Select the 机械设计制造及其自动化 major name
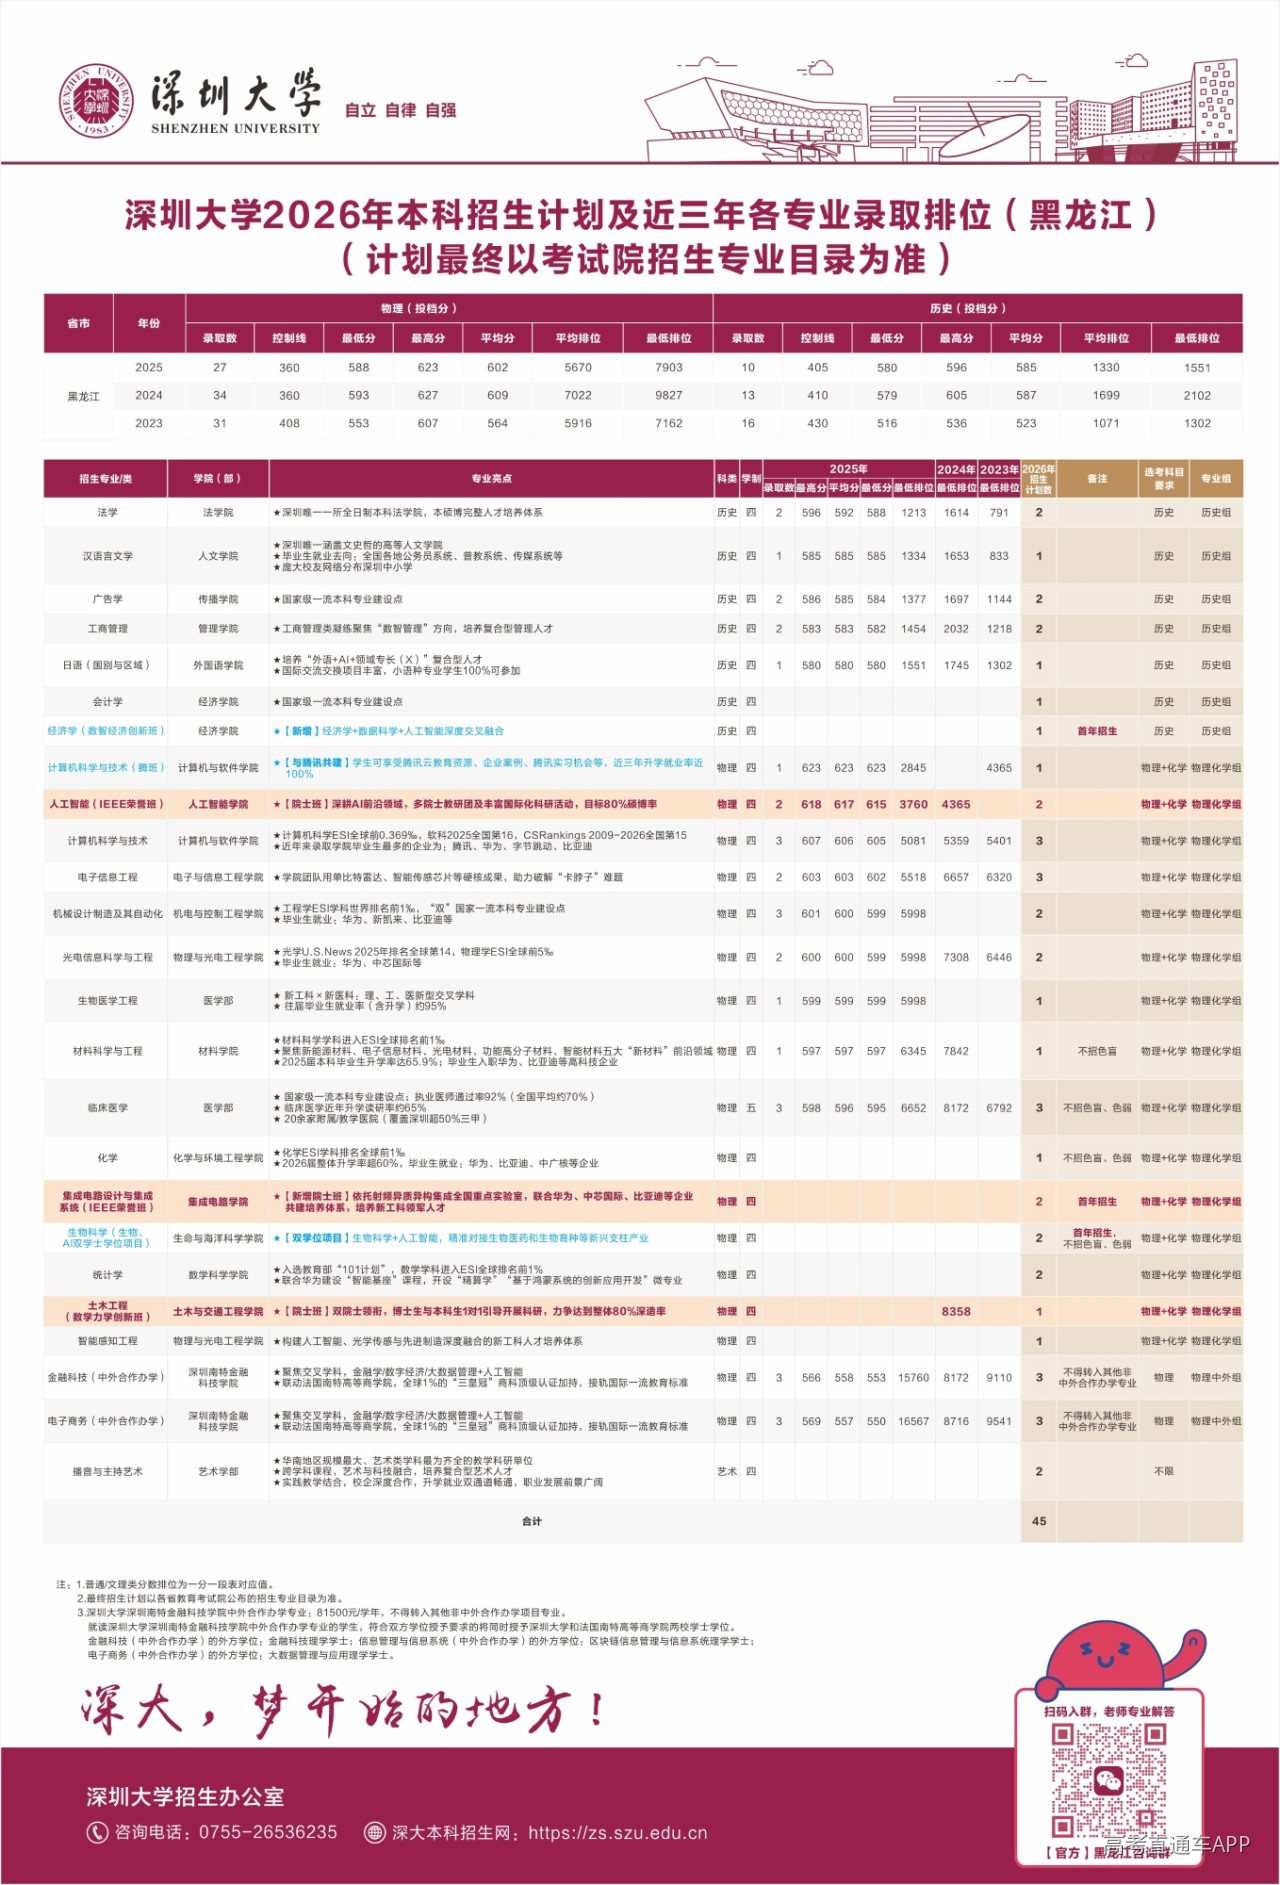This screenshot has height=1885, width=1280. (108, 914)
